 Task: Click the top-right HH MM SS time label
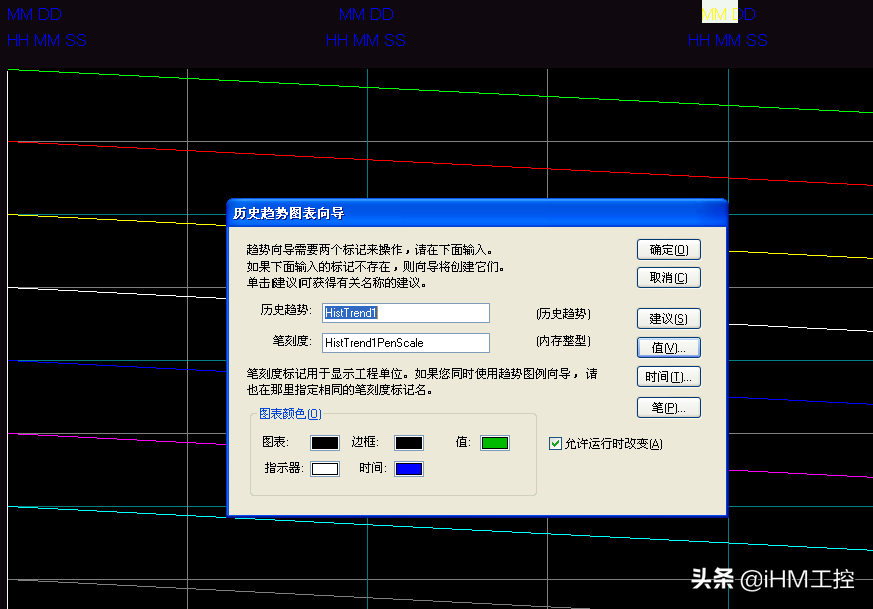pyautogui.click(x=728, y=40)
